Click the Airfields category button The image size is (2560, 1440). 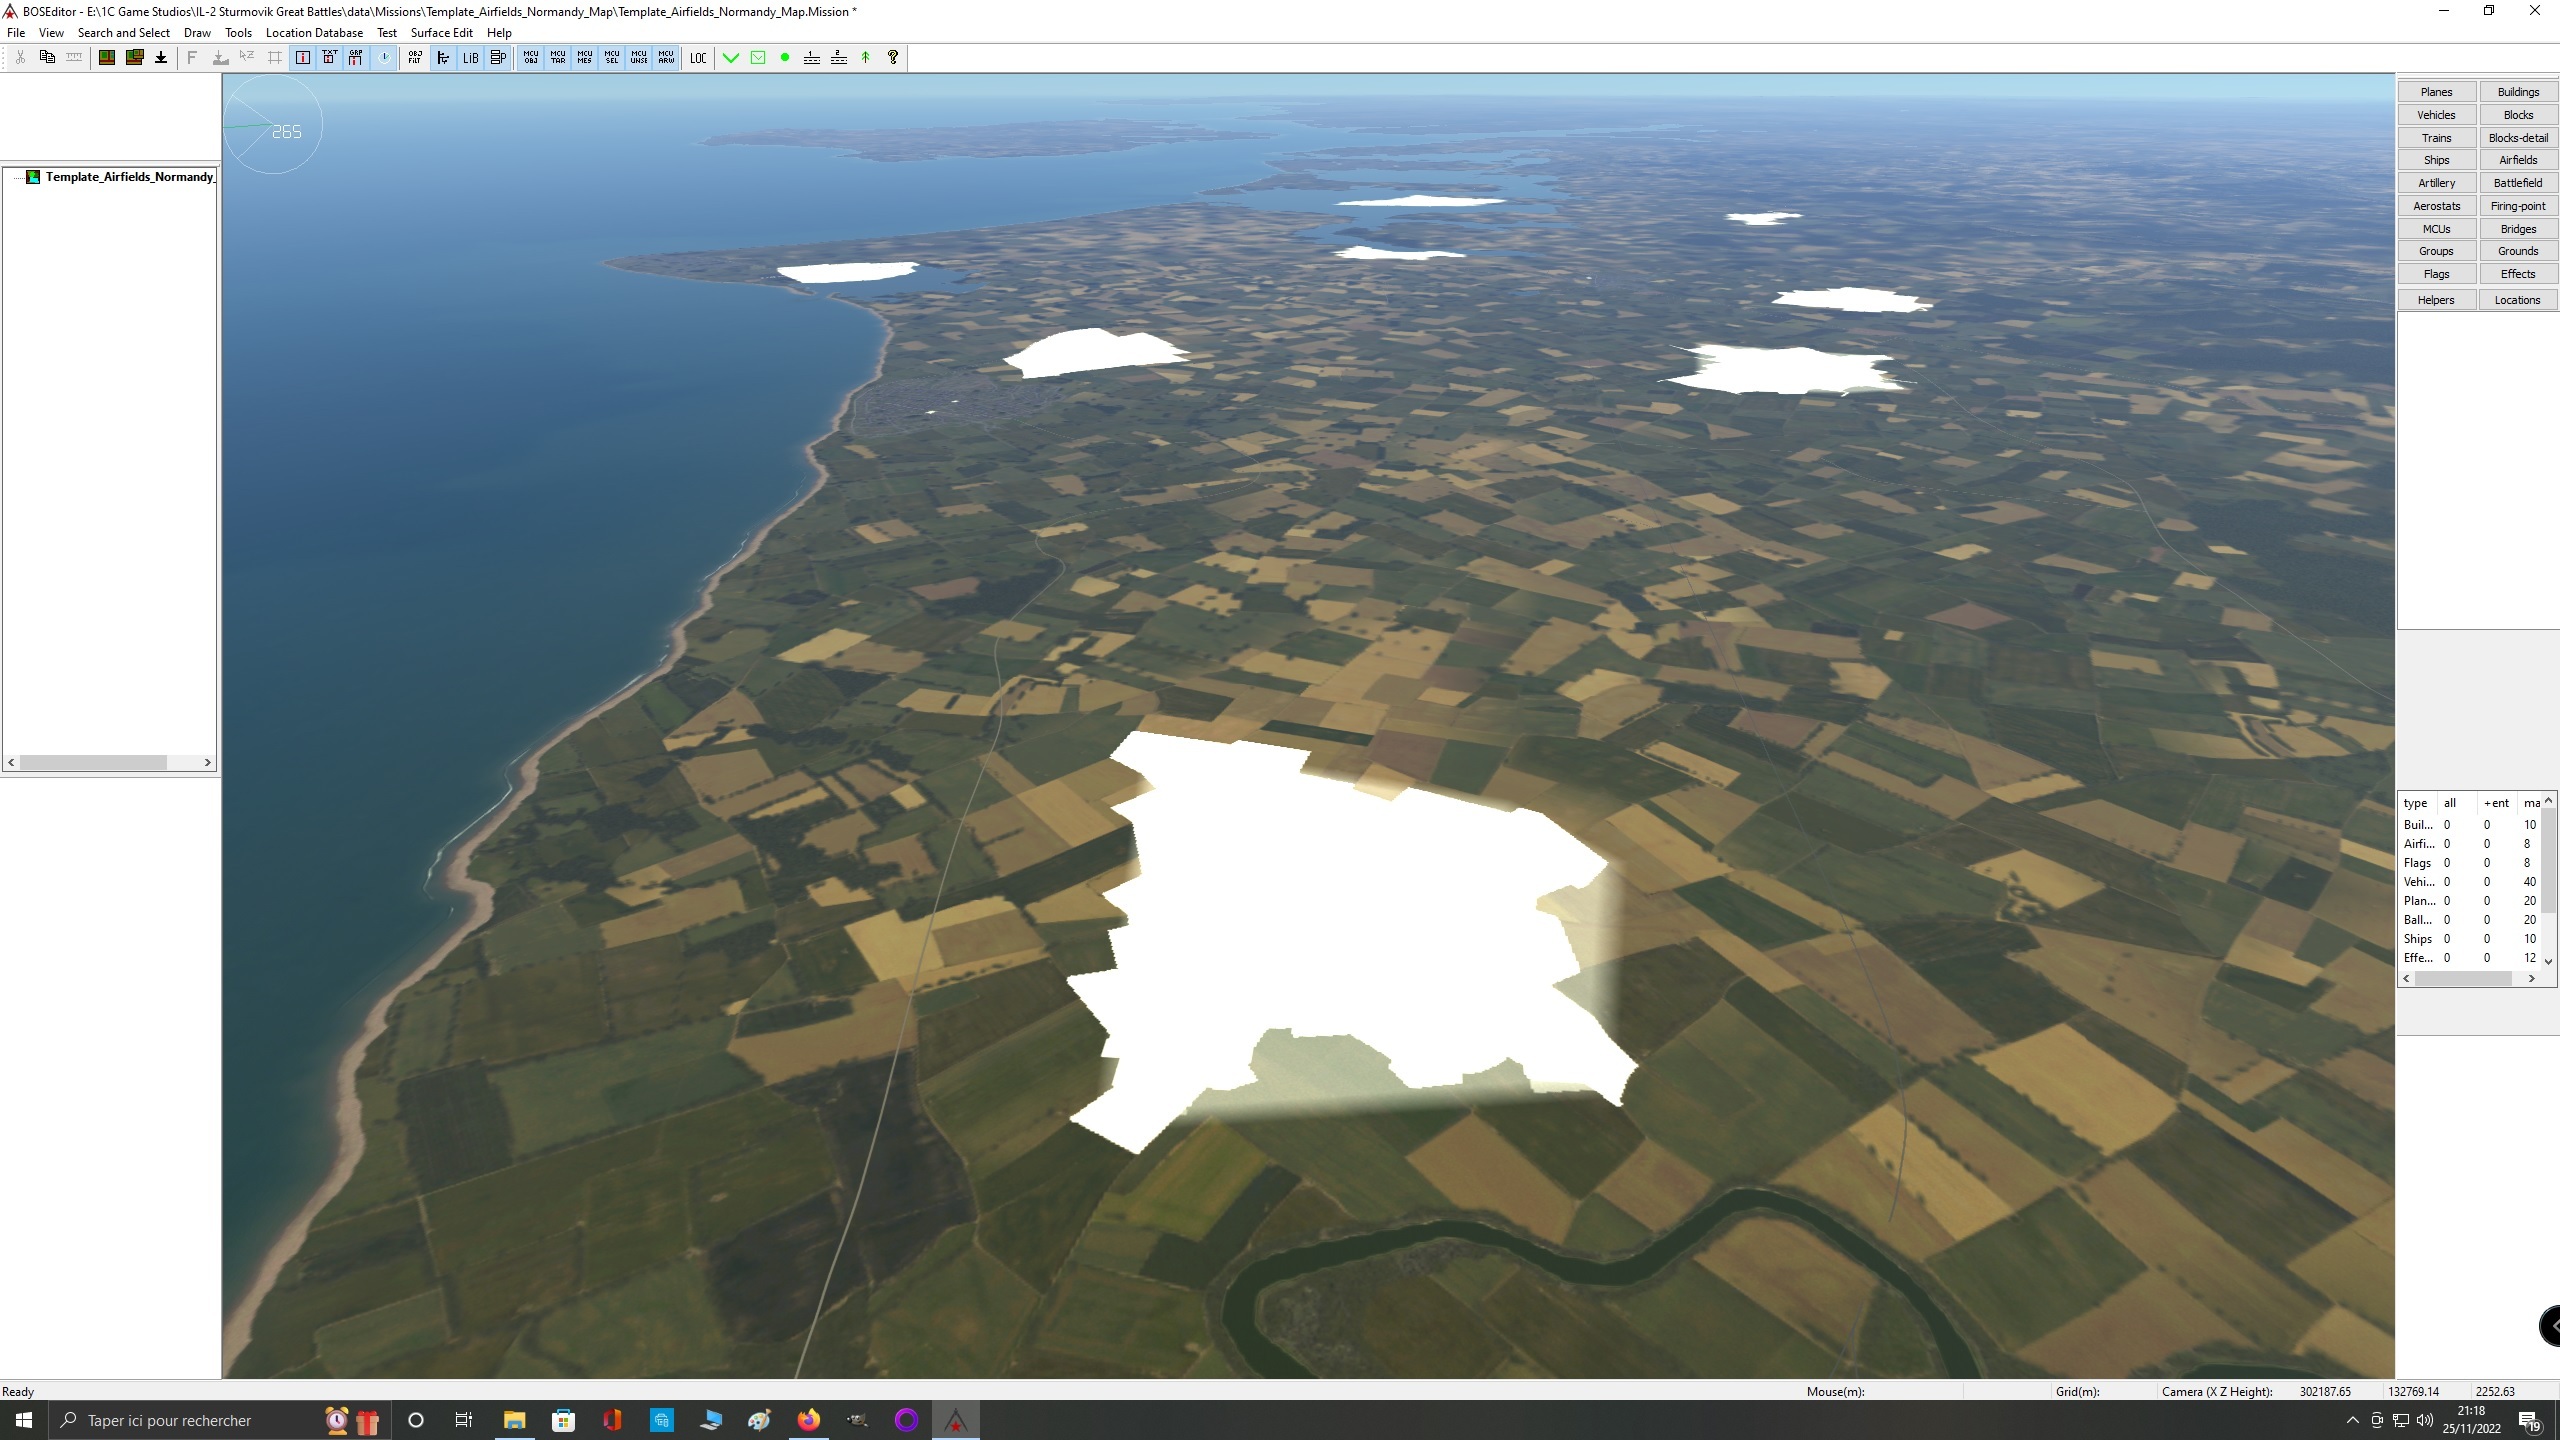click(2517, 160)
